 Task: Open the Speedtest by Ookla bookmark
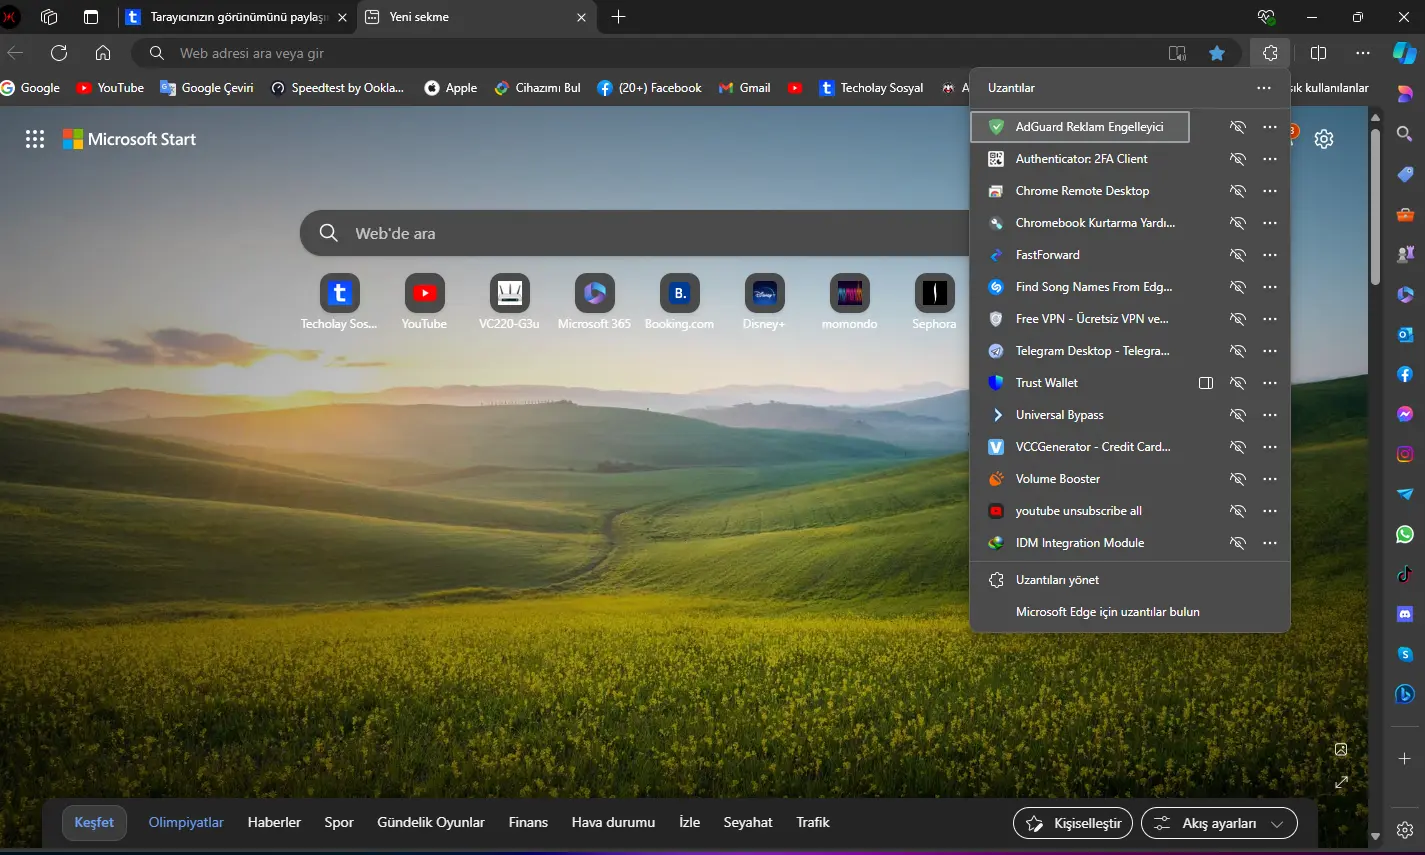pos(337,88)
